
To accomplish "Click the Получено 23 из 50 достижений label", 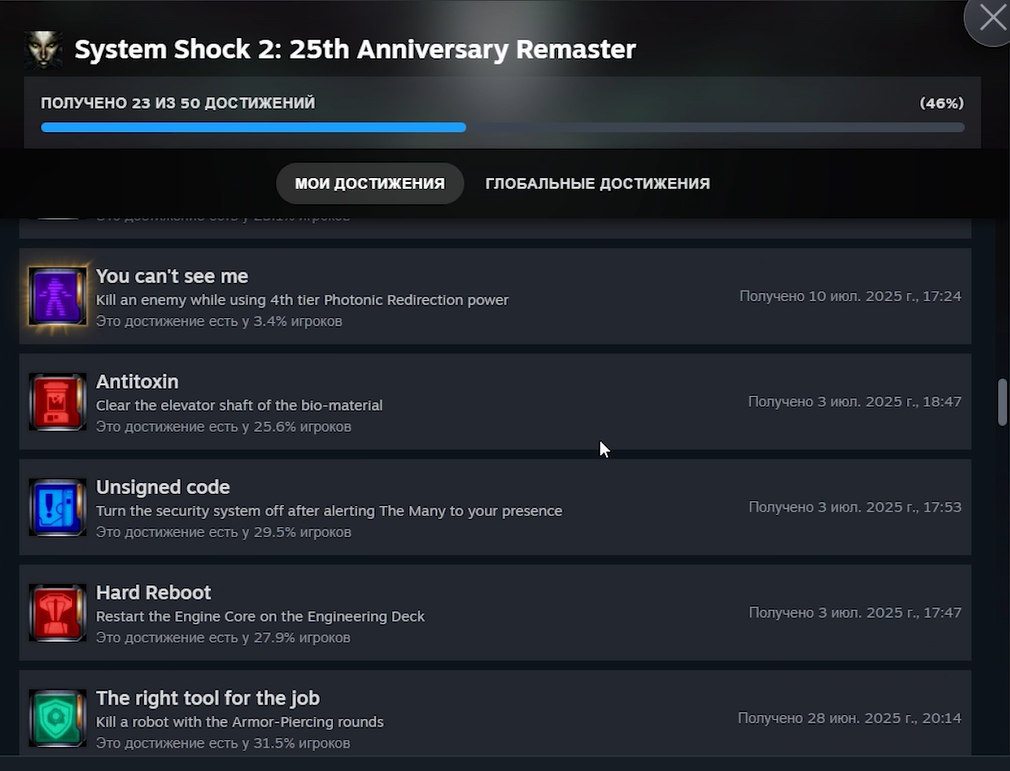I will click(178, 103).
